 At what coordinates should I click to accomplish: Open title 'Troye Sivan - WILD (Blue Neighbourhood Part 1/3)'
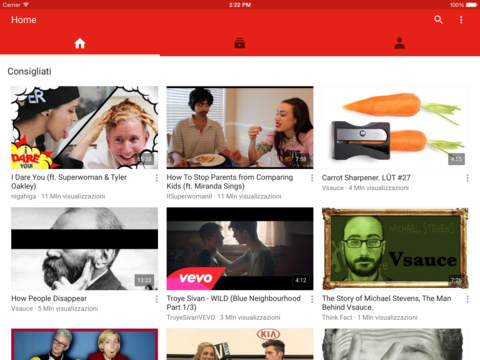pyautogui.click(x=234, y=303)
